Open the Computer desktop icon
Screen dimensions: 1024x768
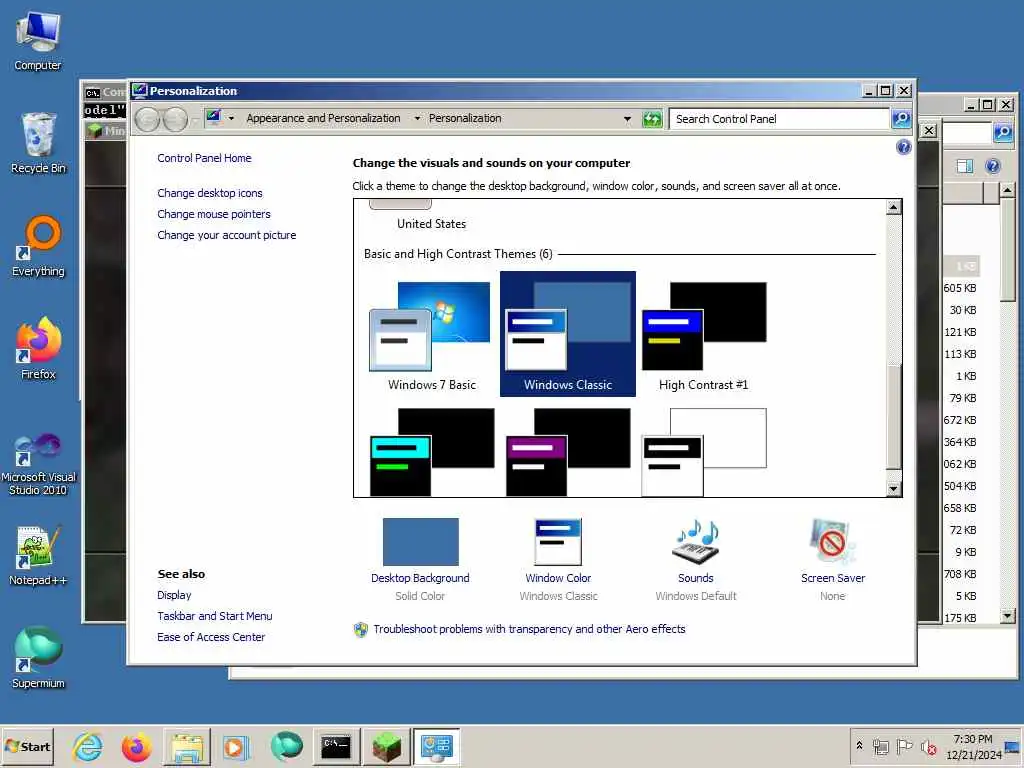click(38, 41)
